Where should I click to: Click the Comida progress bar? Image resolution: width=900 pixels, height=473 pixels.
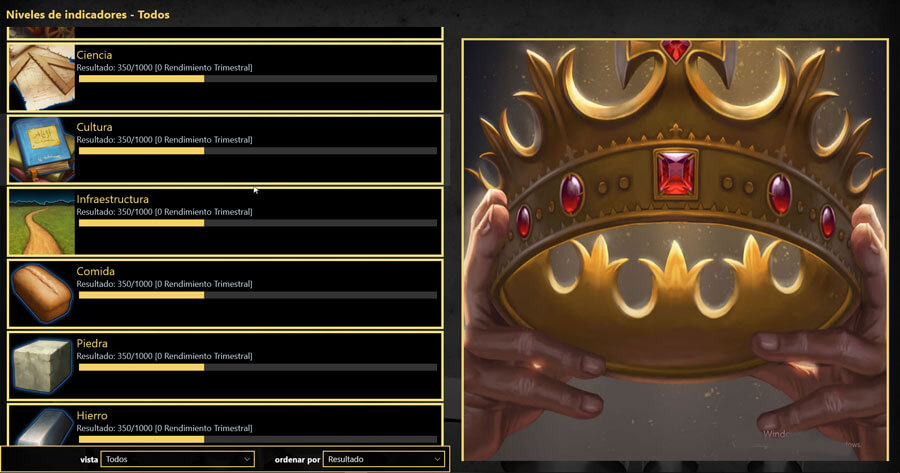click(x=258, y=295)
